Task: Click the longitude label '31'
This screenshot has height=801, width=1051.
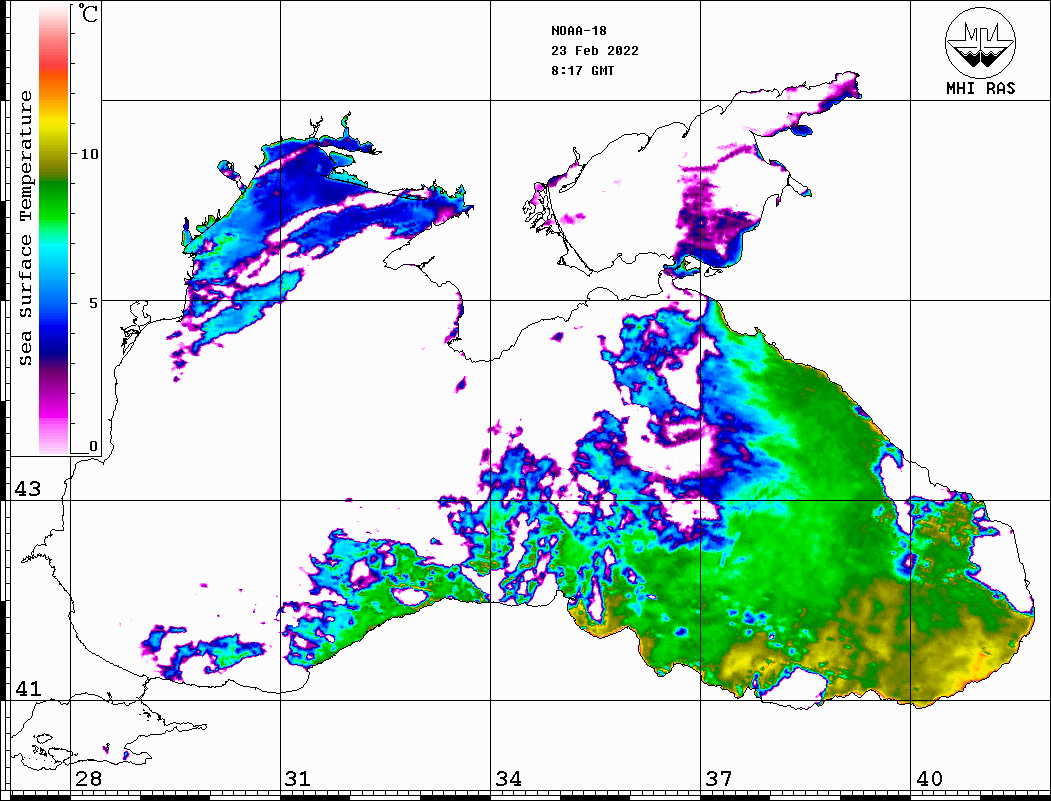Action: (298, 778)
